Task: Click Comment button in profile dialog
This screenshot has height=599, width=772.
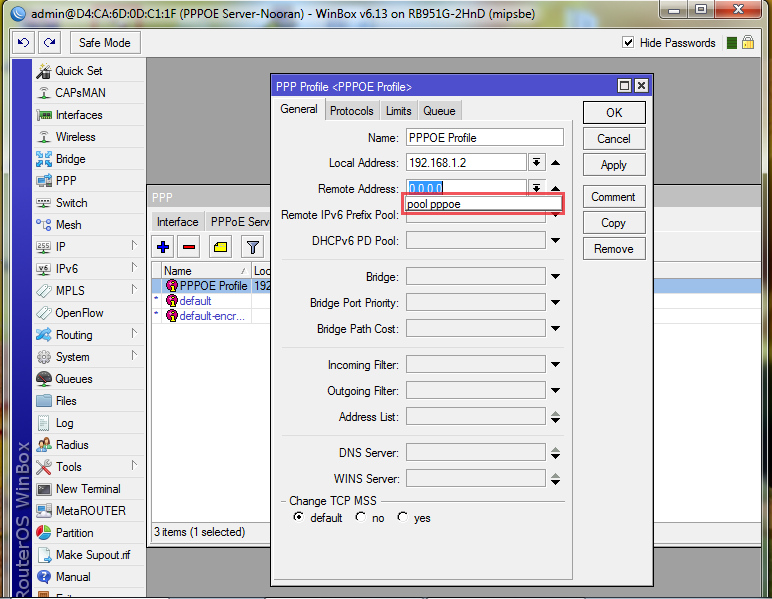Action: point(614,197)
